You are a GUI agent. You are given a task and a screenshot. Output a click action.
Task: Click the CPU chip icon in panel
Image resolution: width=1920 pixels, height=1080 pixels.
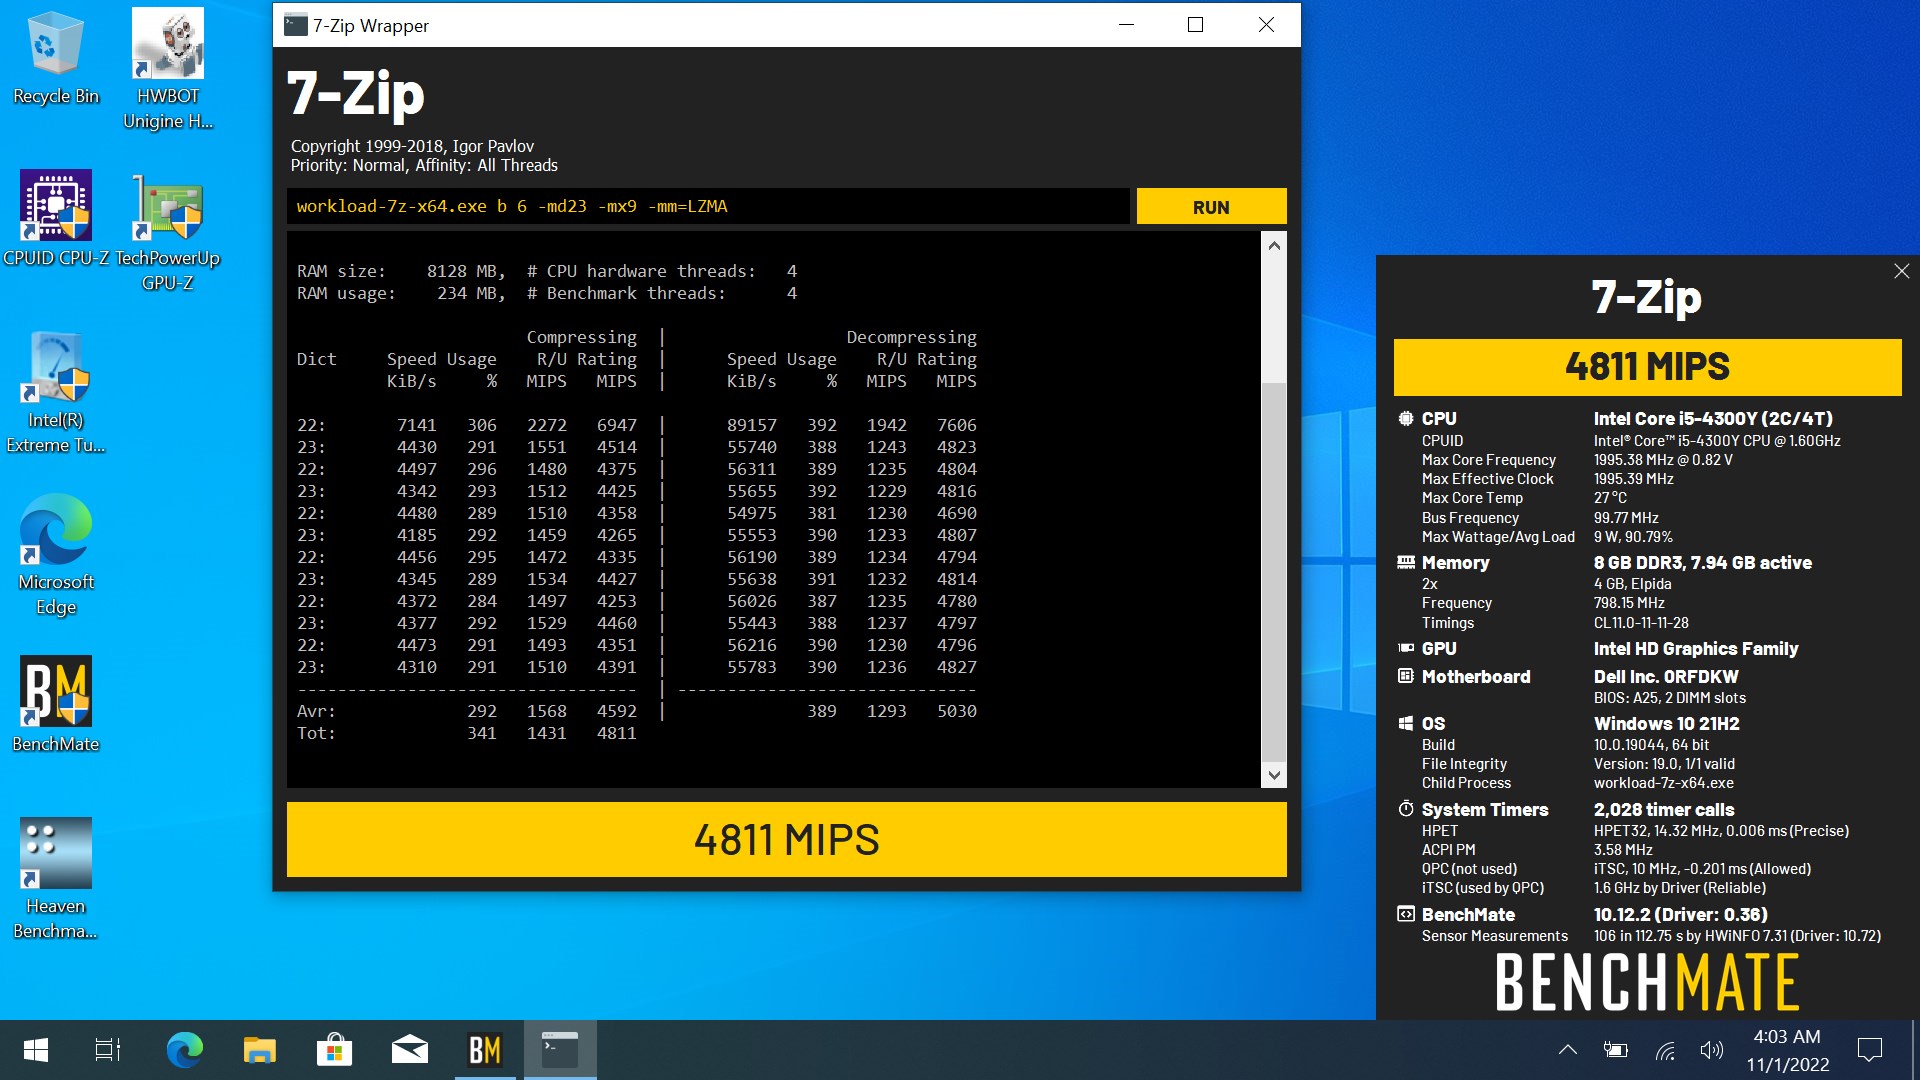click(x=1406, y=418)
